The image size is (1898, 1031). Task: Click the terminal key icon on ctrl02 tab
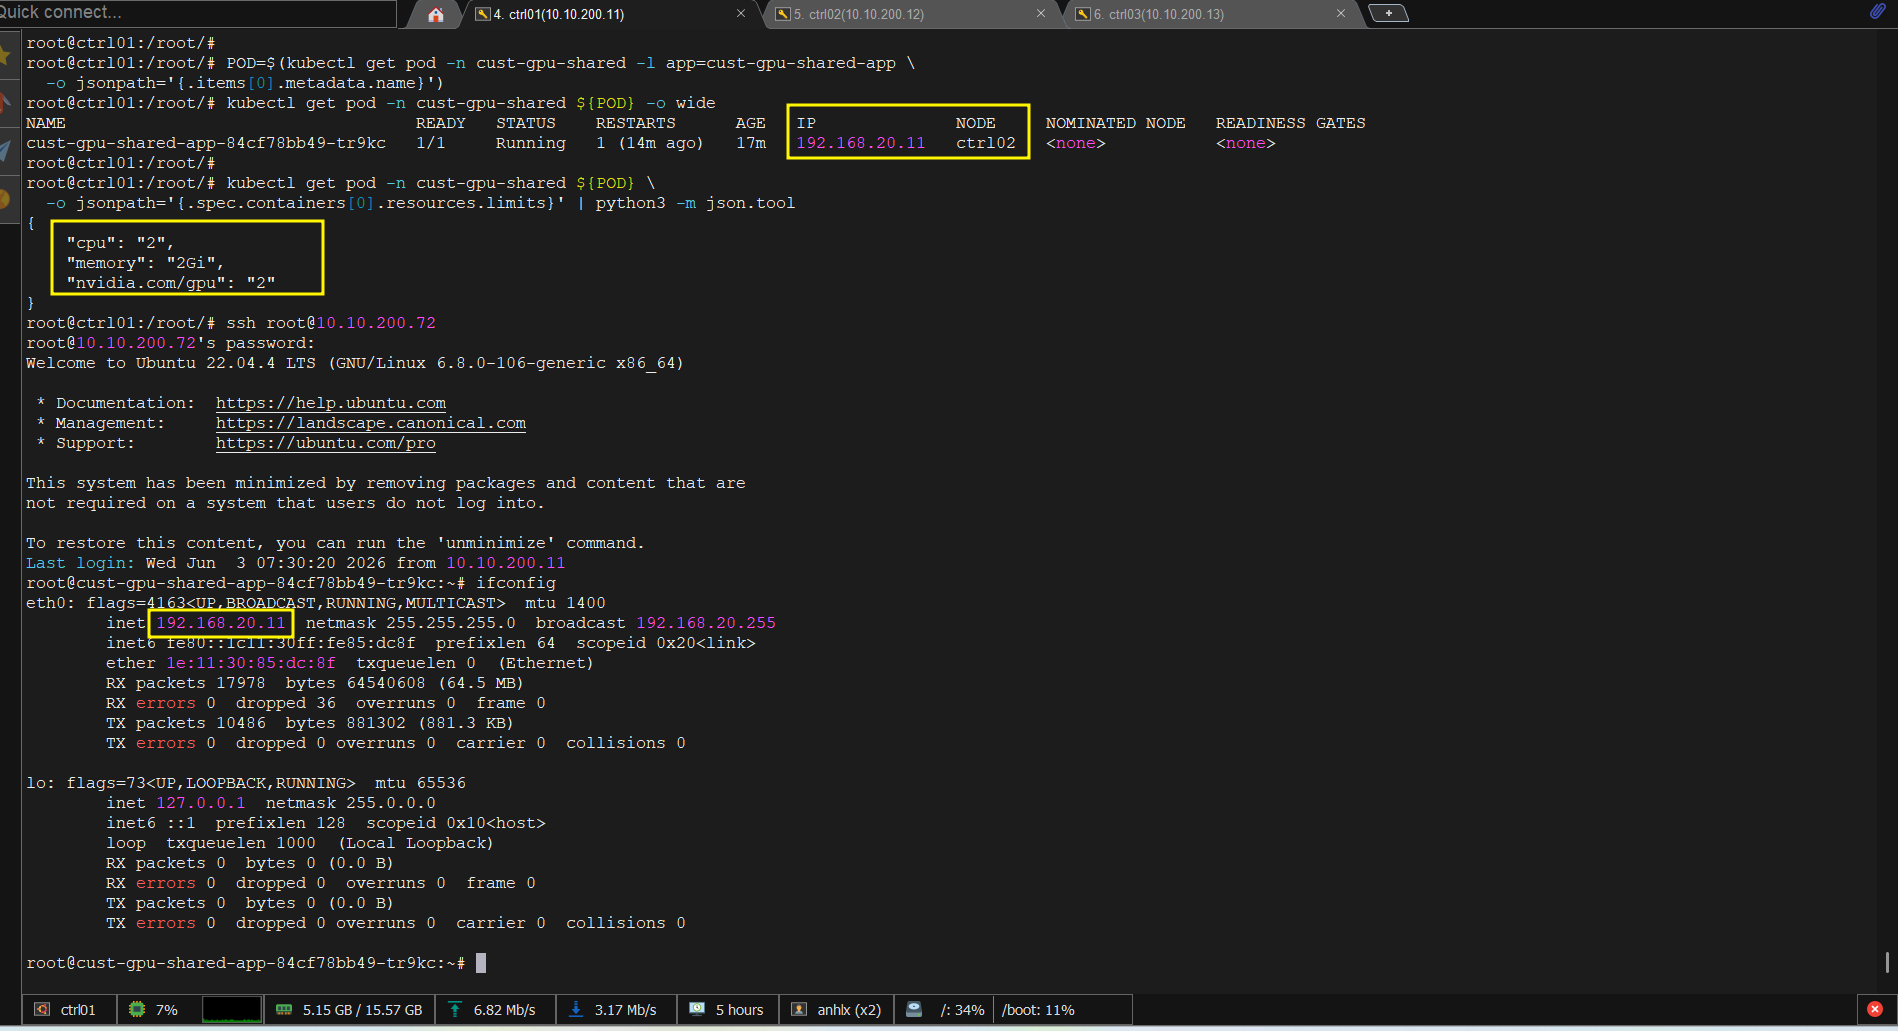pyautogui.click(x=783, y=14)
